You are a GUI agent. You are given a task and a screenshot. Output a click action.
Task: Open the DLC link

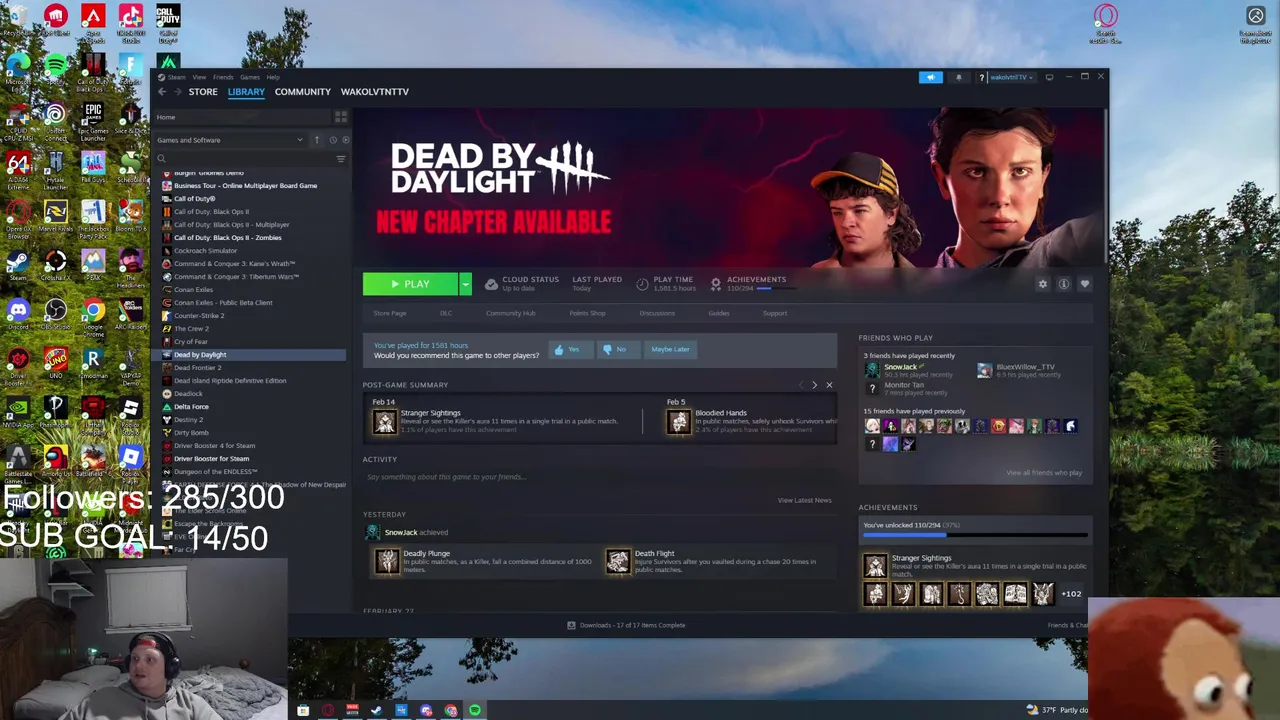446,313
